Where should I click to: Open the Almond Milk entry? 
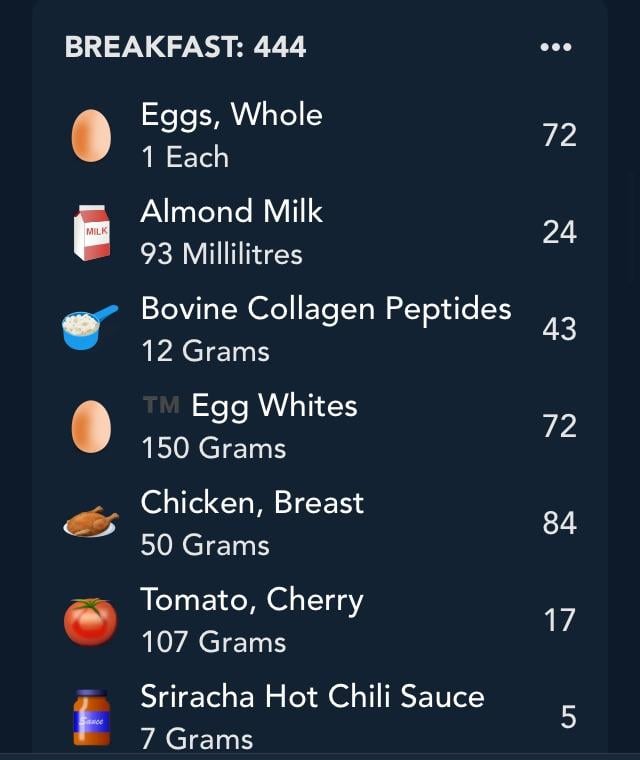click(320, 233)
